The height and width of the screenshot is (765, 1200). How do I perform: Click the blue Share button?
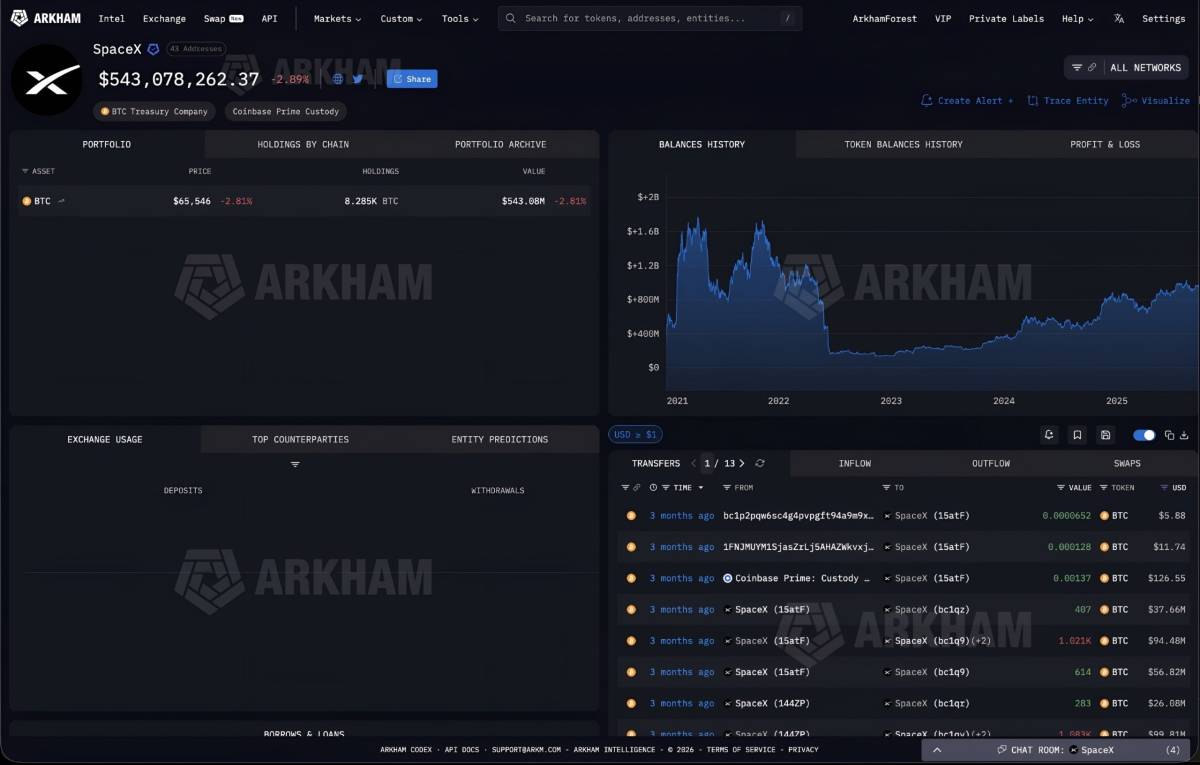coord(412,79)
